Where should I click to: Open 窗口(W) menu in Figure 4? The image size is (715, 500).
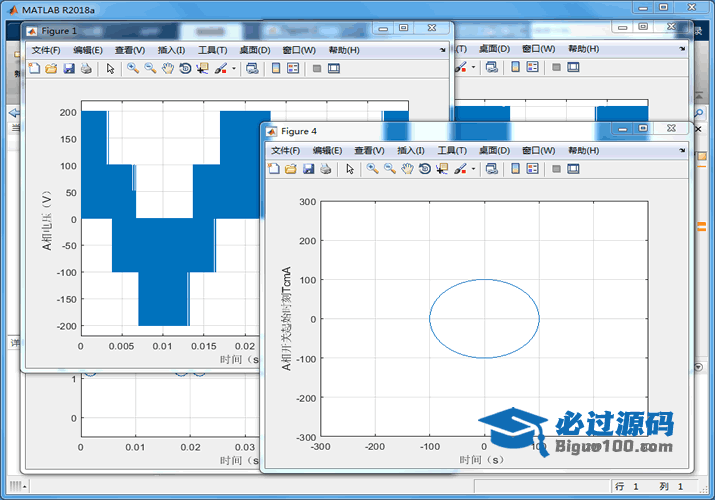tap(539, 150)
